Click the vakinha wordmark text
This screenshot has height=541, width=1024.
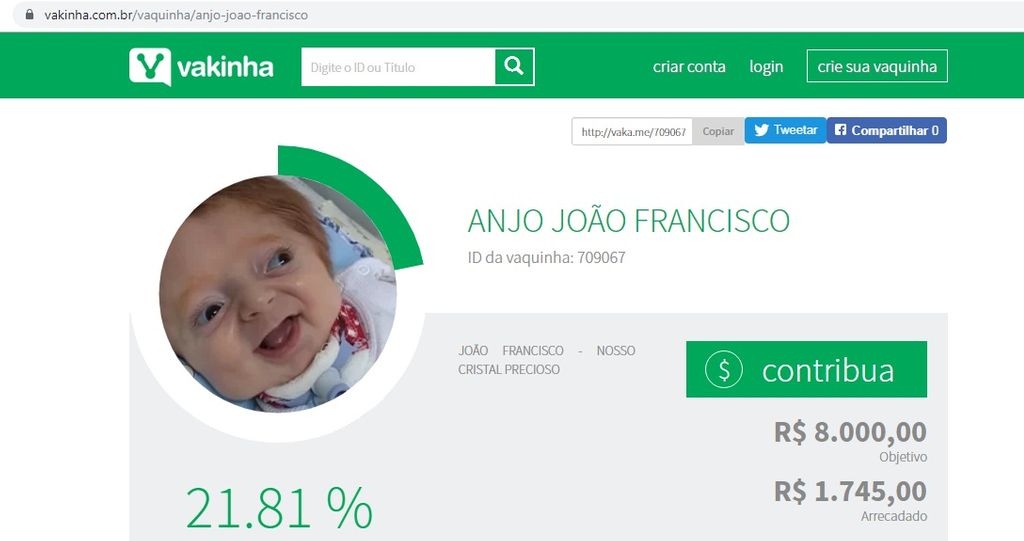coord(225,67)
